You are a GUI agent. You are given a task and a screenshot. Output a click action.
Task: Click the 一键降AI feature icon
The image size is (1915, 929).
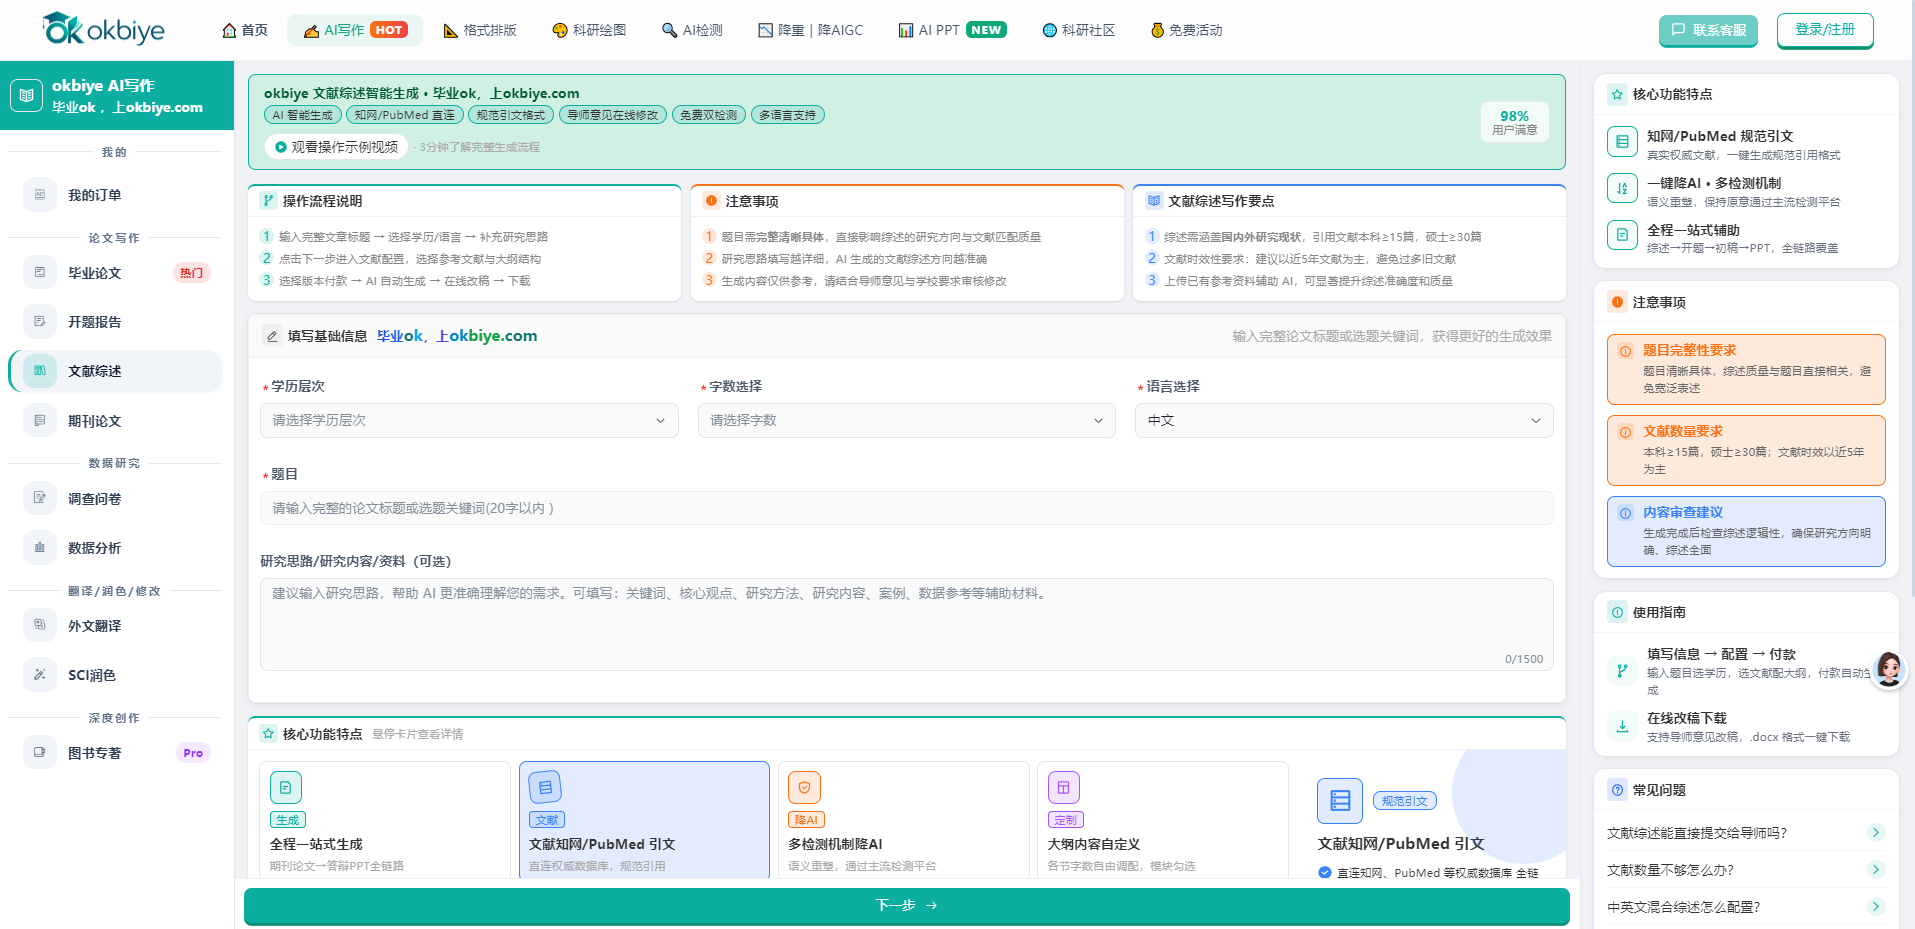pyautogui.click(x=1622, y=189)
